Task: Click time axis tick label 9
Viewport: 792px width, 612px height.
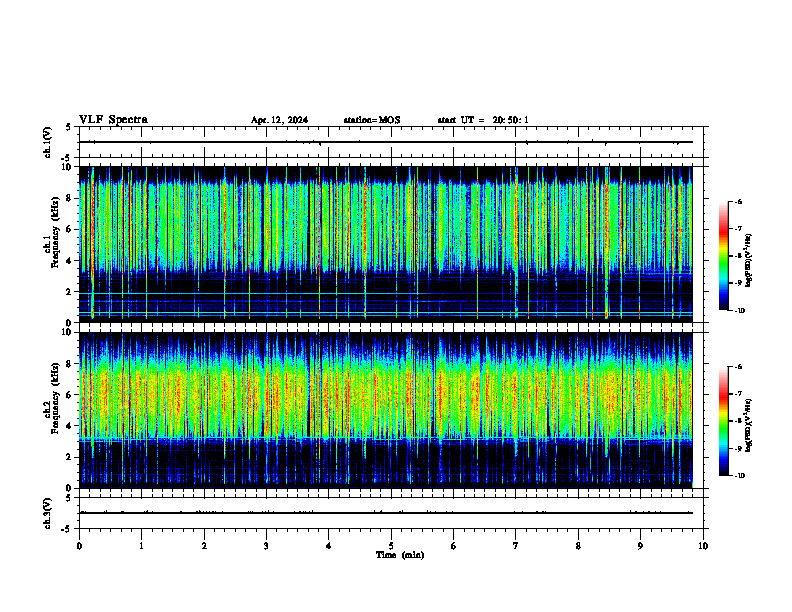Action: point(640,546)
